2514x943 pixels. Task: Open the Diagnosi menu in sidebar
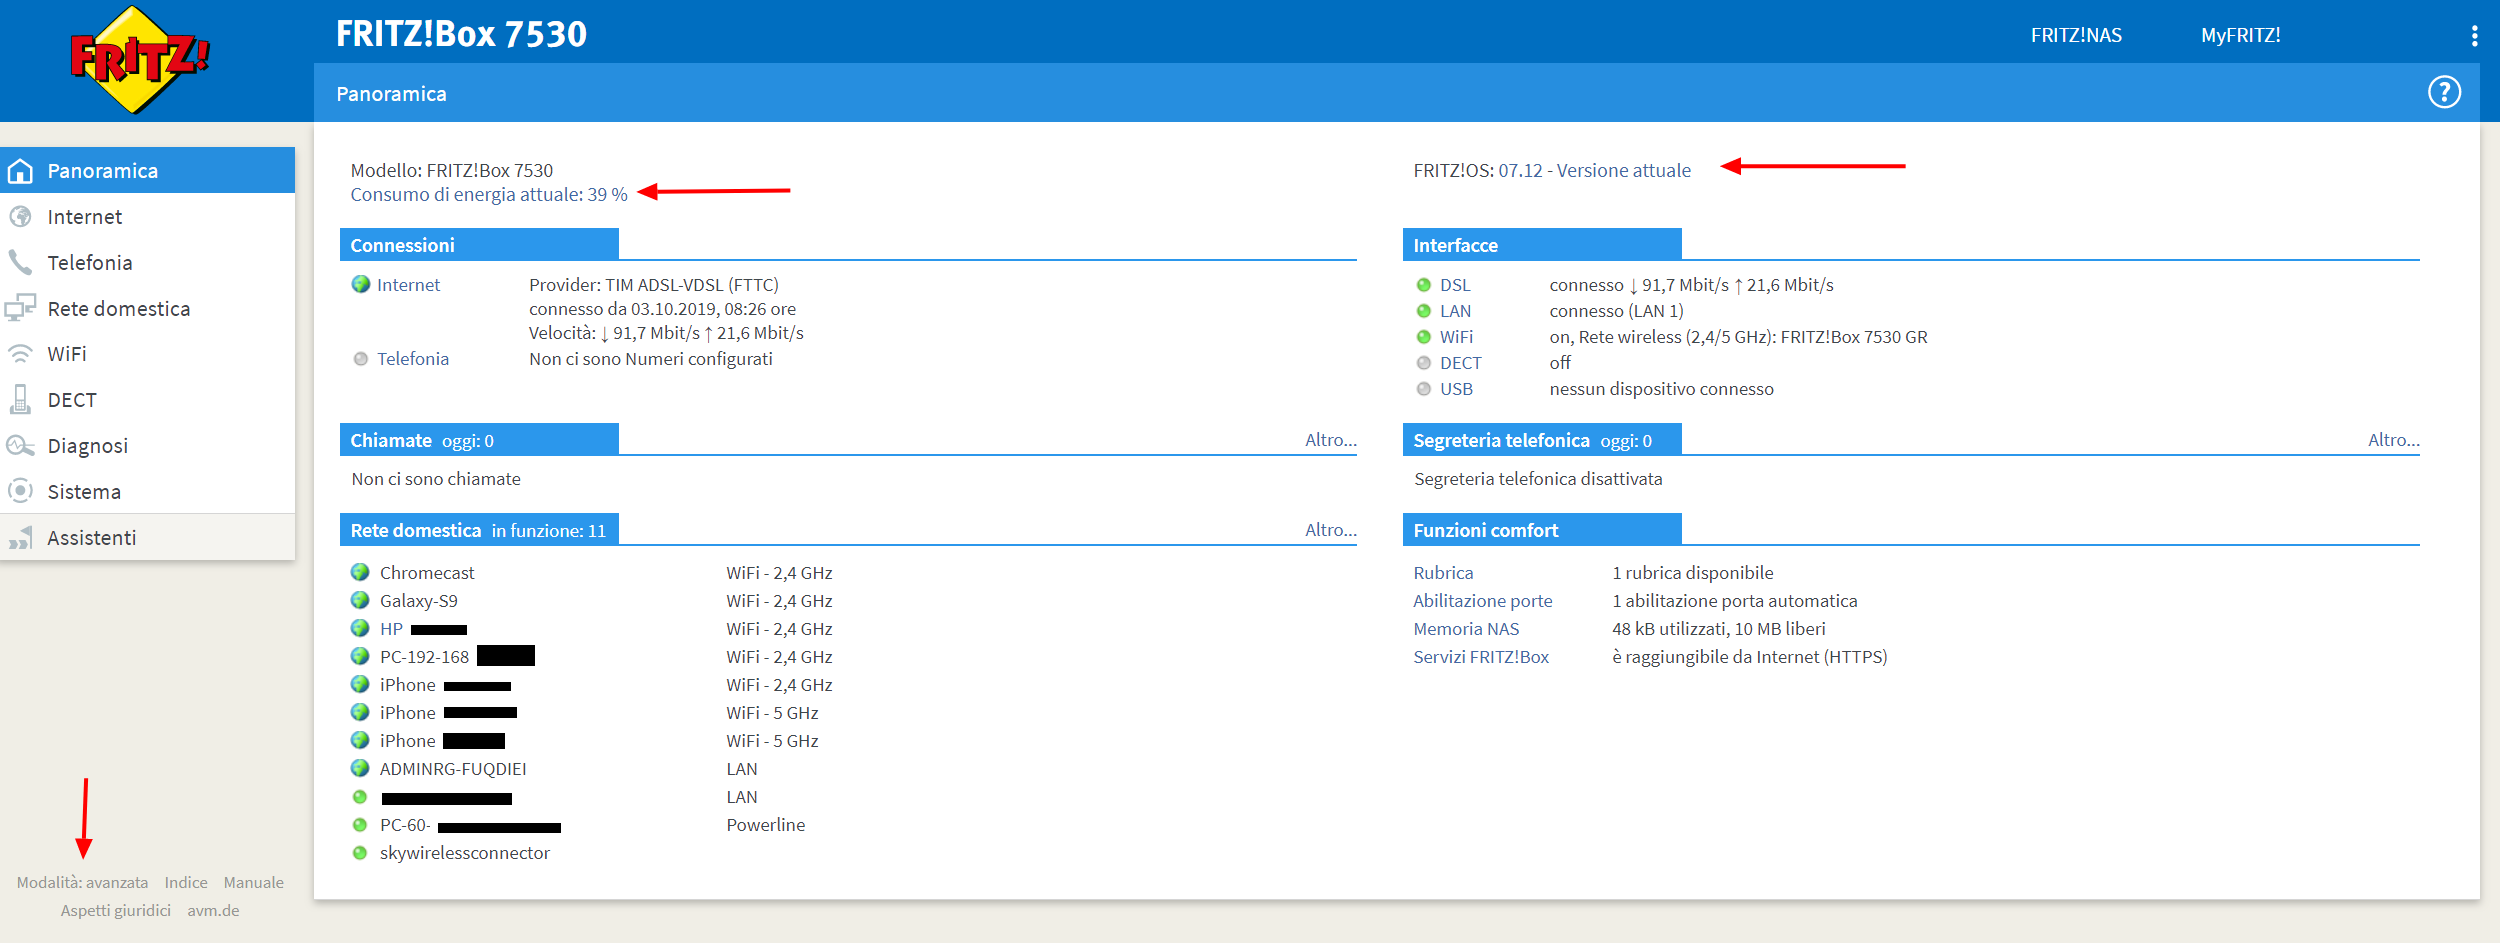click(147, 446)
